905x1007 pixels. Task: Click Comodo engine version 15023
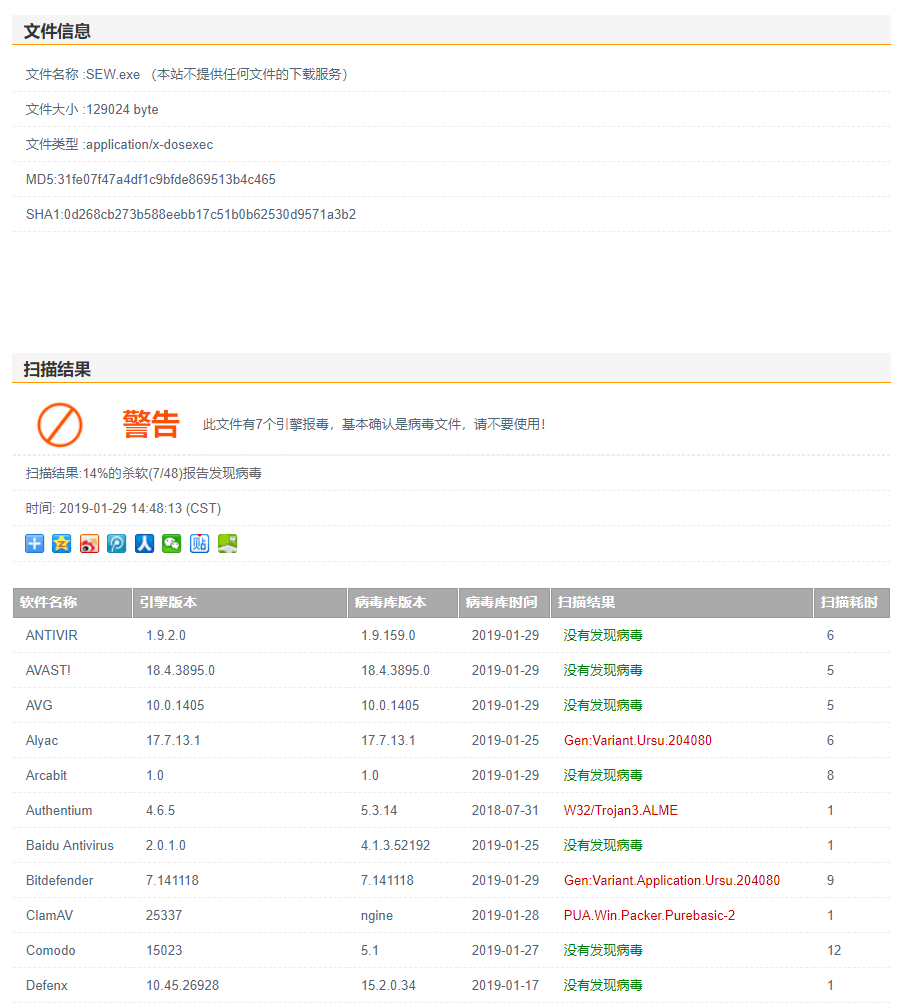point(164,950)
